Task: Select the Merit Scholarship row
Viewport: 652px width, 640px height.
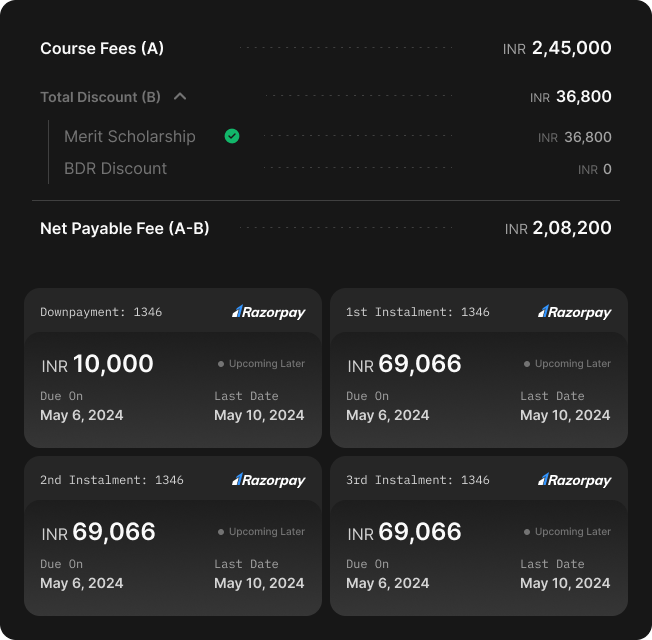Action: [338, 136]
